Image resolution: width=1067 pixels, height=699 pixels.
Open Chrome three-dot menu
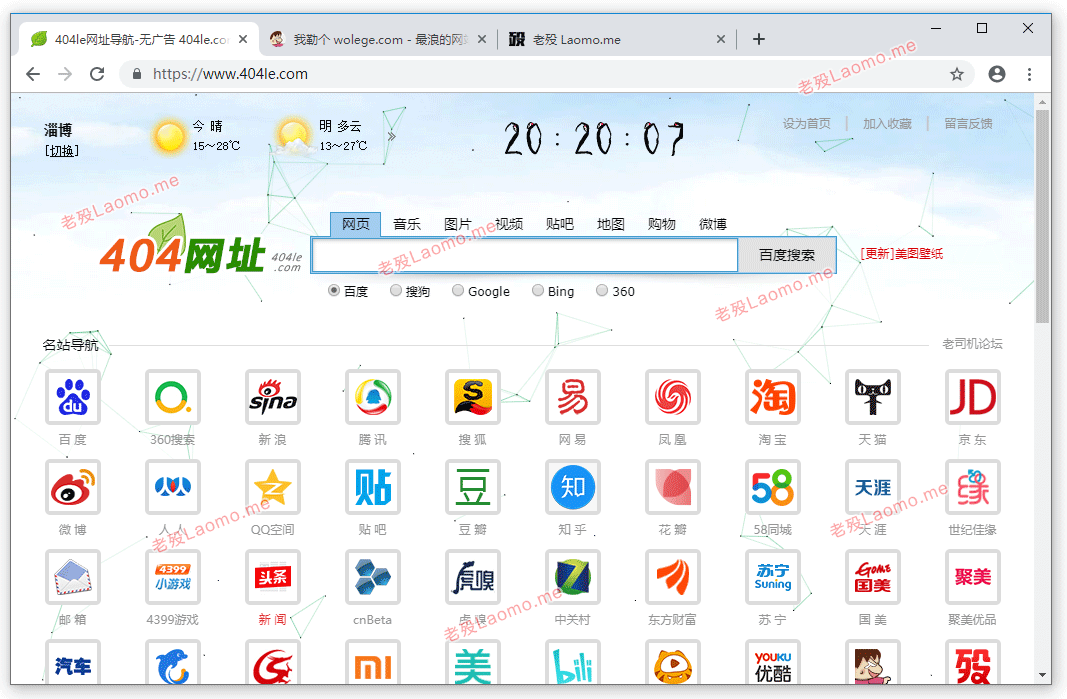(1030, 74)
